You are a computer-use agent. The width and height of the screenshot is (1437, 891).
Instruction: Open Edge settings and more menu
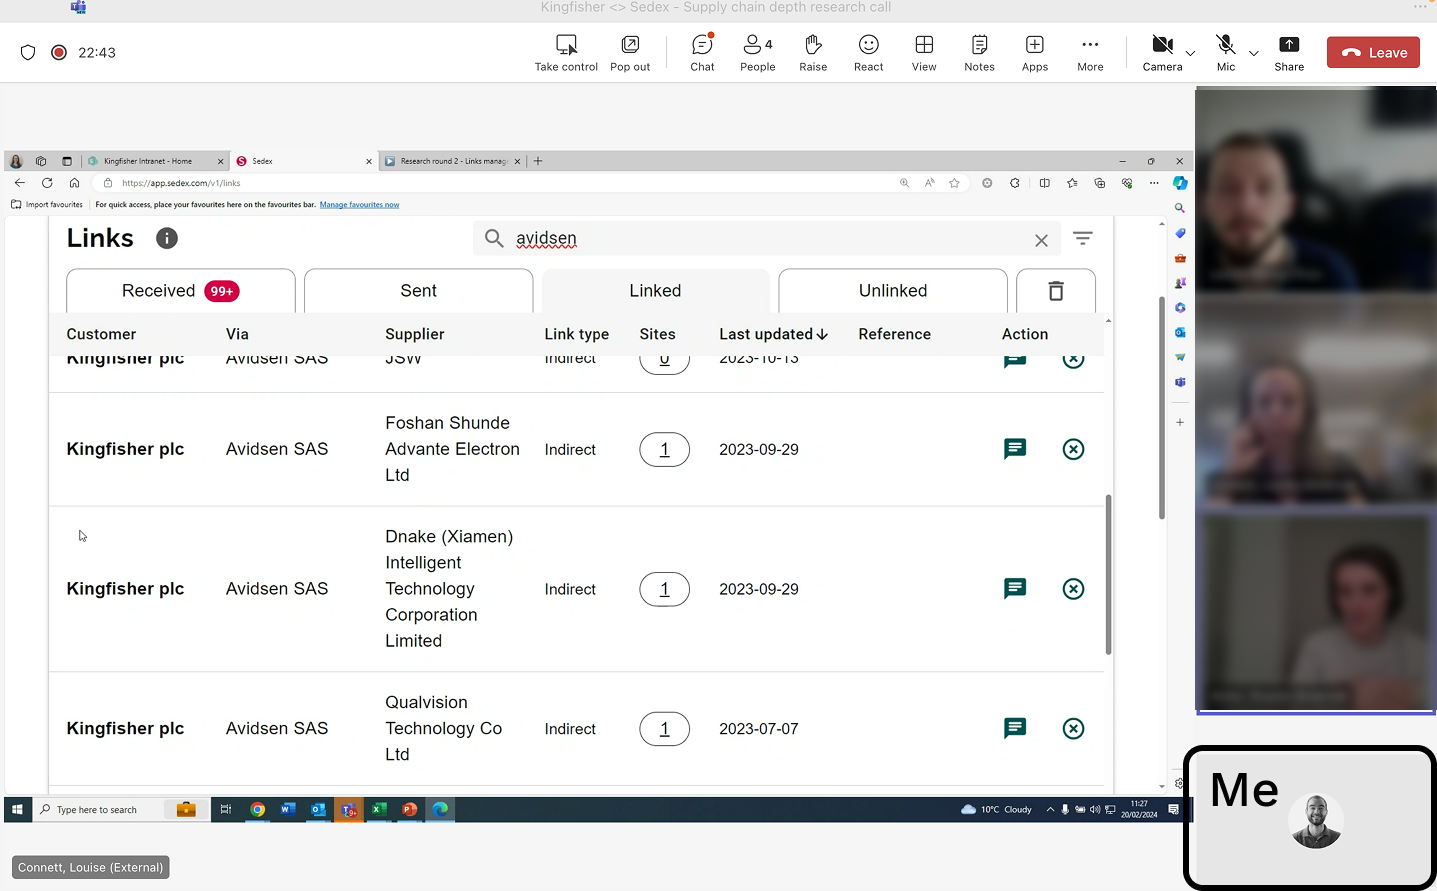[x=1154, y=183]
